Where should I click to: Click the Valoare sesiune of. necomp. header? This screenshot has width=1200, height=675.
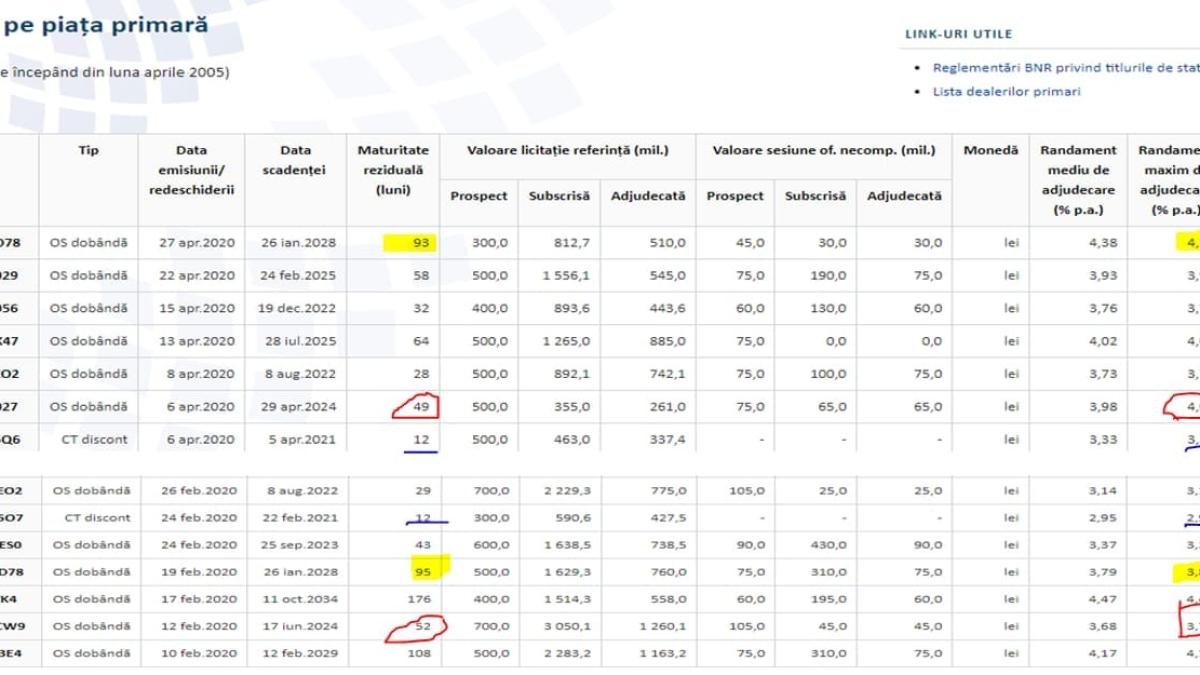[x=823, y=150]
